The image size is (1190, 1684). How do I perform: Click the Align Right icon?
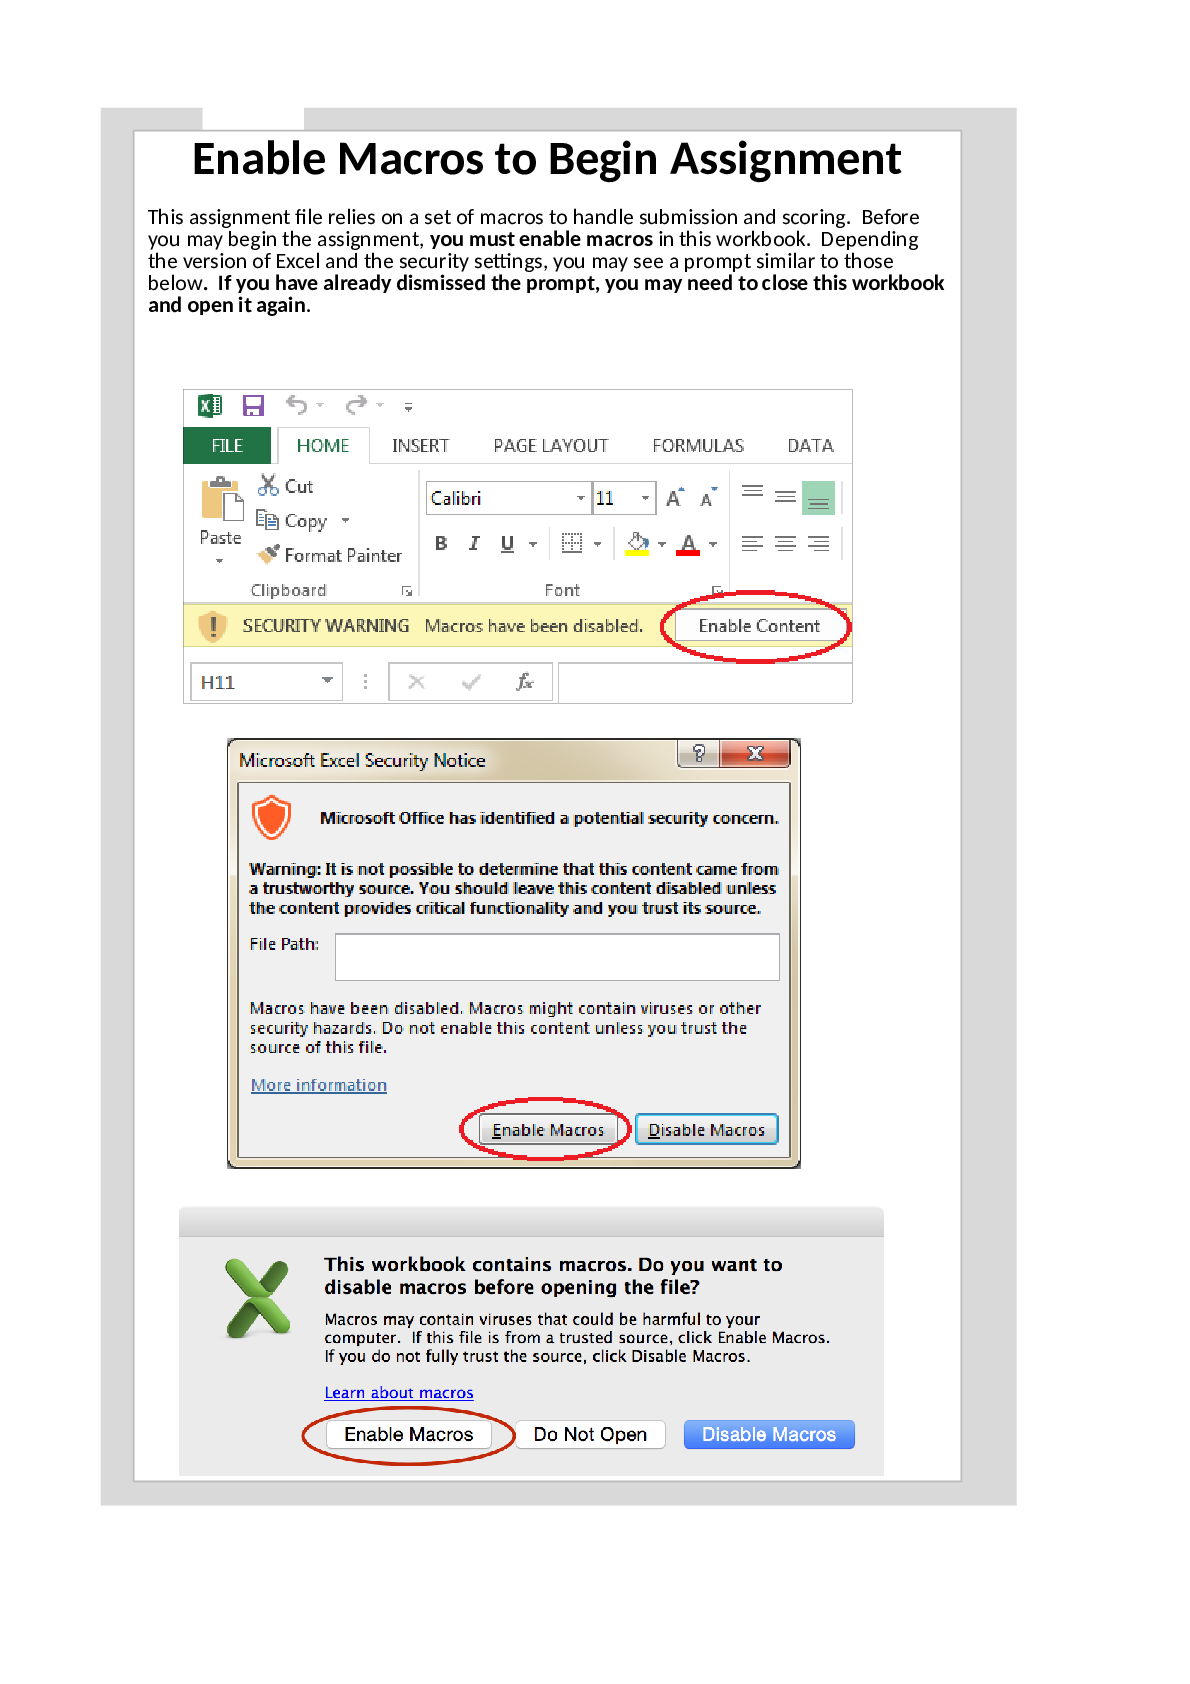pyautogui.click(x=818, y=543)
